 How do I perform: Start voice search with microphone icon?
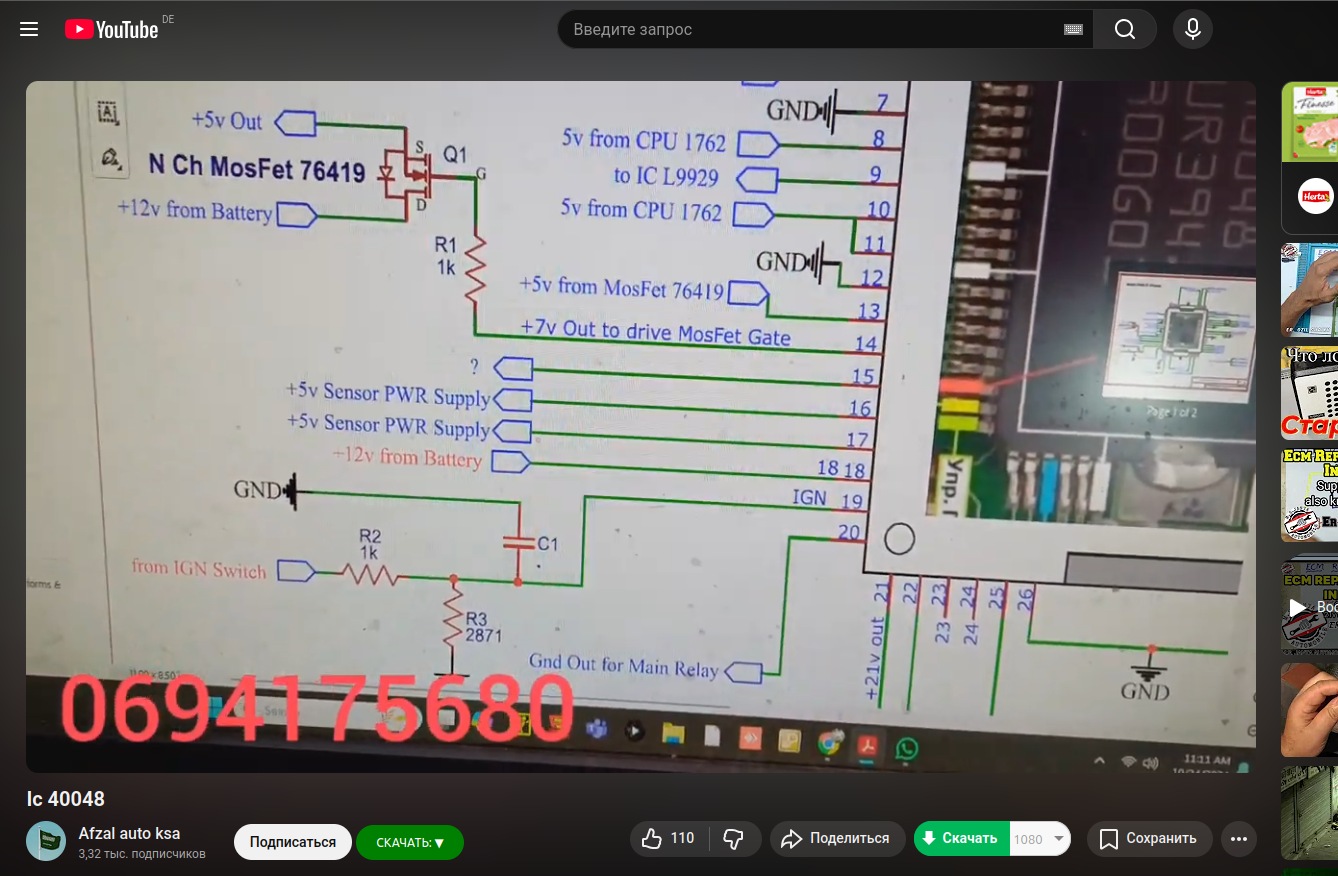click(1192, 29)
